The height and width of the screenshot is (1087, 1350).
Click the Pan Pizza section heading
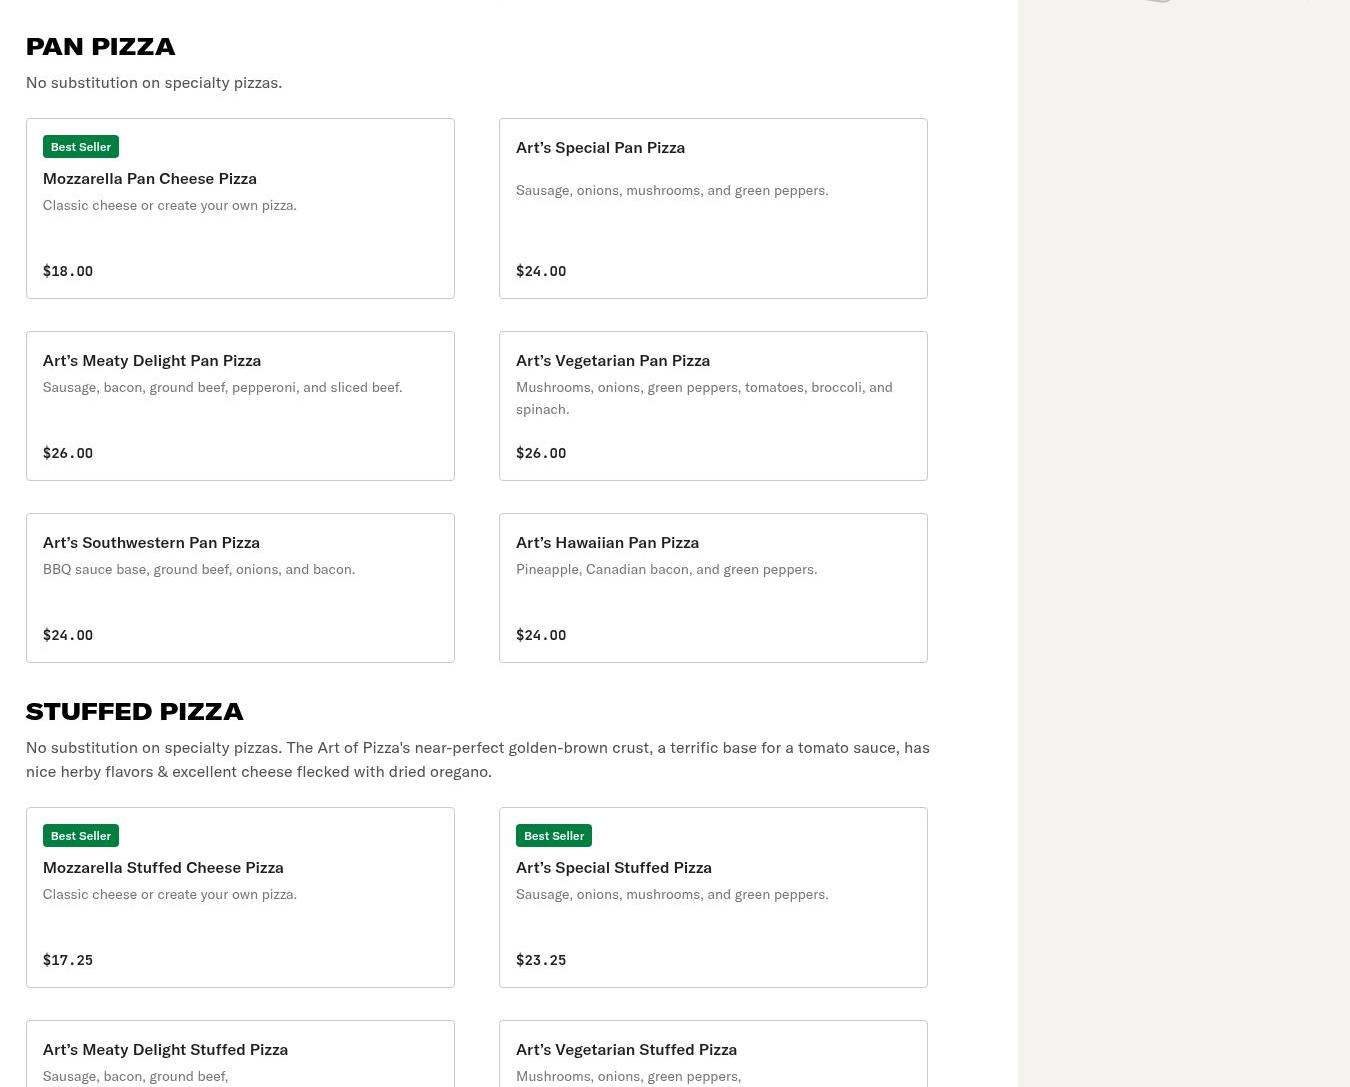[100, 46]
